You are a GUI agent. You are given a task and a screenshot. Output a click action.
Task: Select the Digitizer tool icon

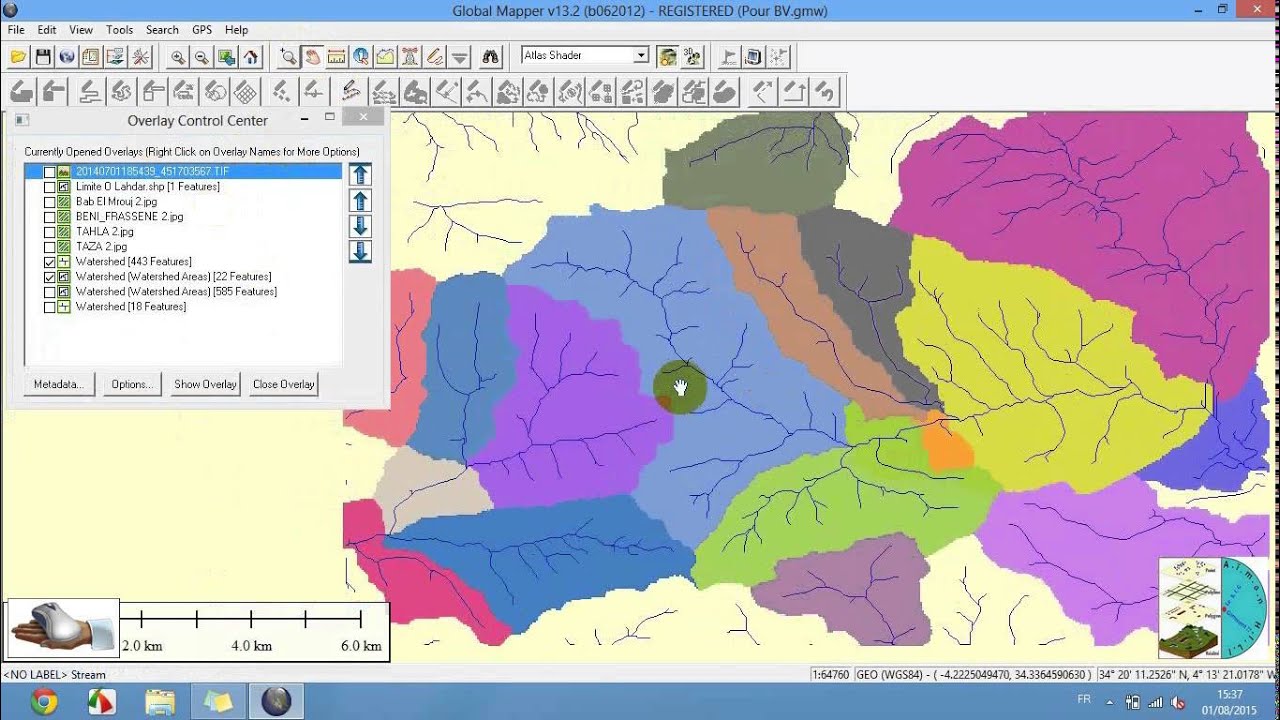(434, 57)
